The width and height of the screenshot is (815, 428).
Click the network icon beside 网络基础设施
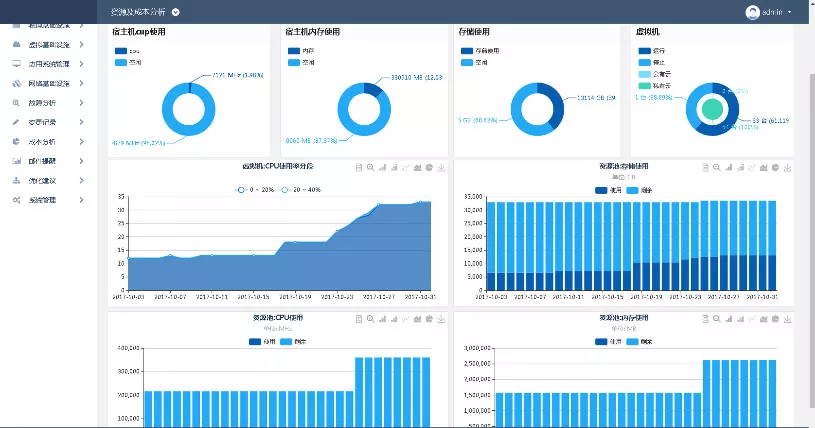point(17,83)
